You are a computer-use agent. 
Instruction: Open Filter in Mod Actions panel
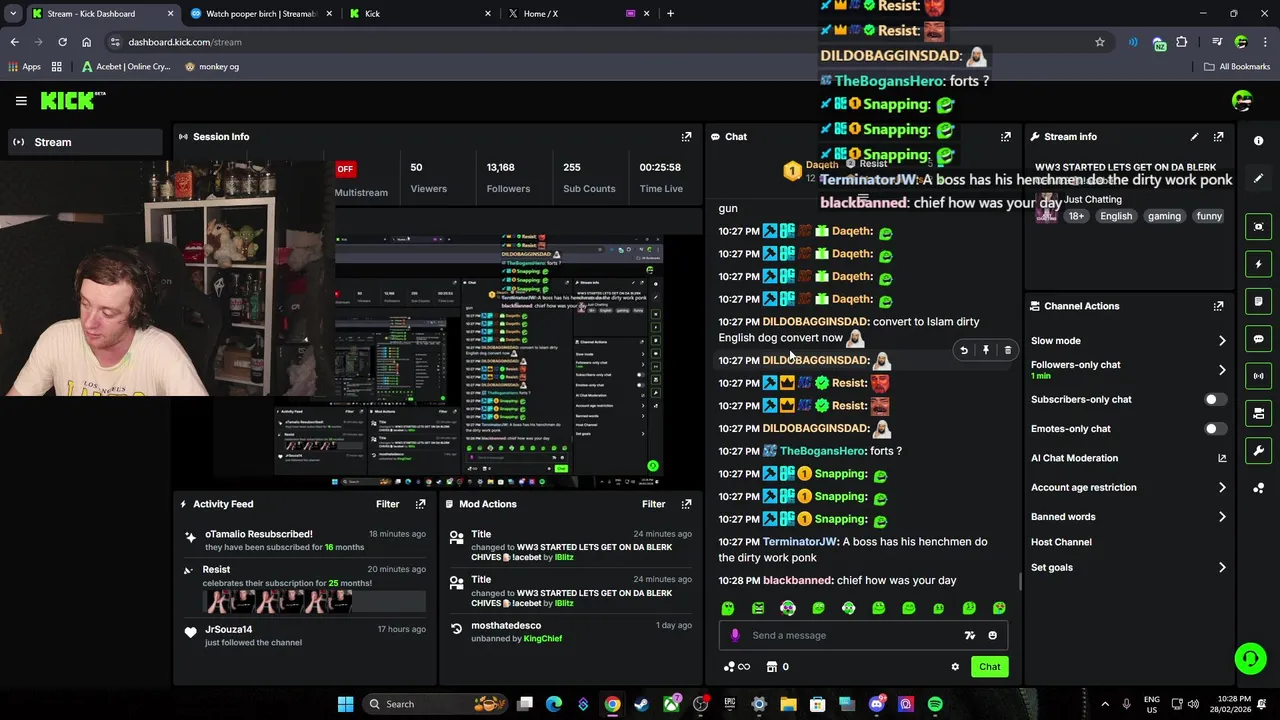[x=653, y=504]
